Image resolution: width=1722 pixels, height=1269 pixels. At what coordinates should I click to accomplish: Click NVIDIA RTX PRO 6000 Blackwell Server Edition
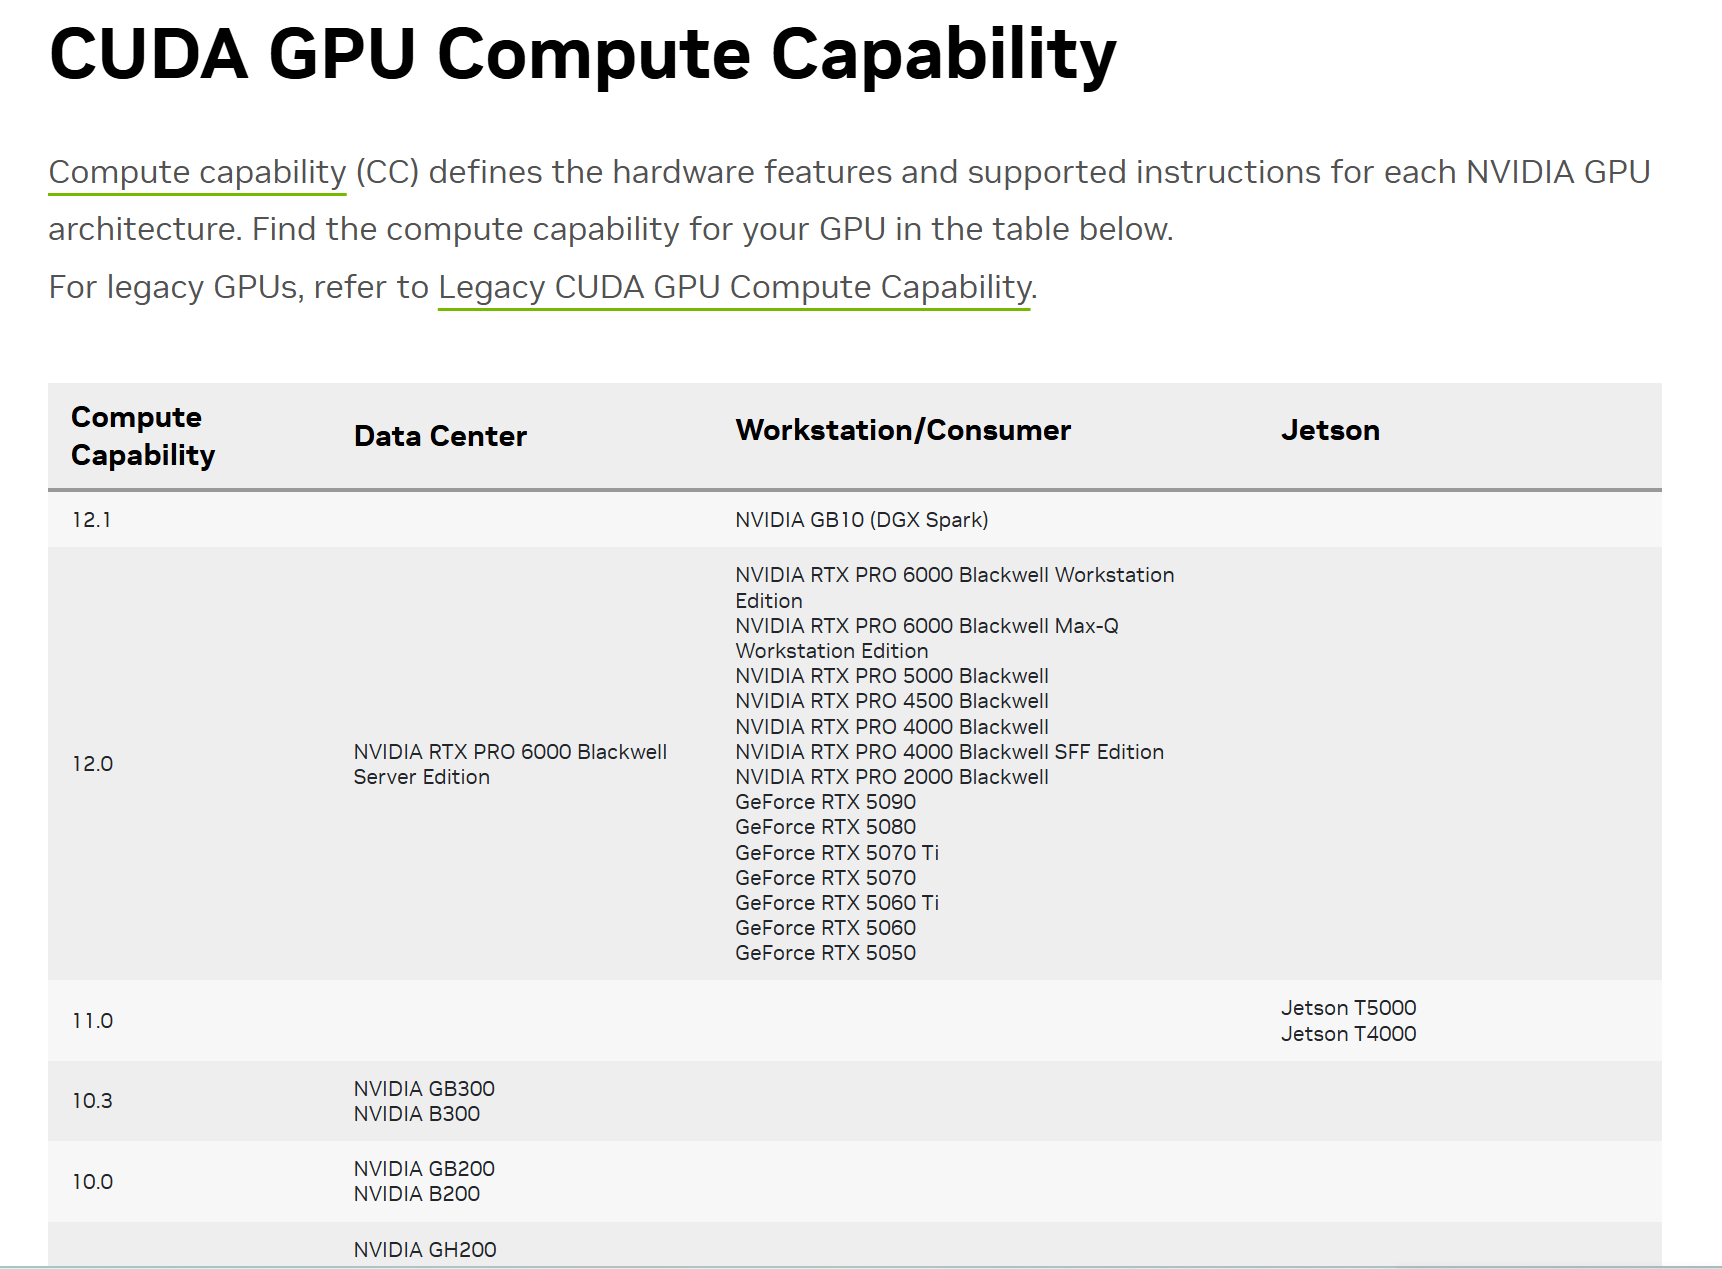510,764
